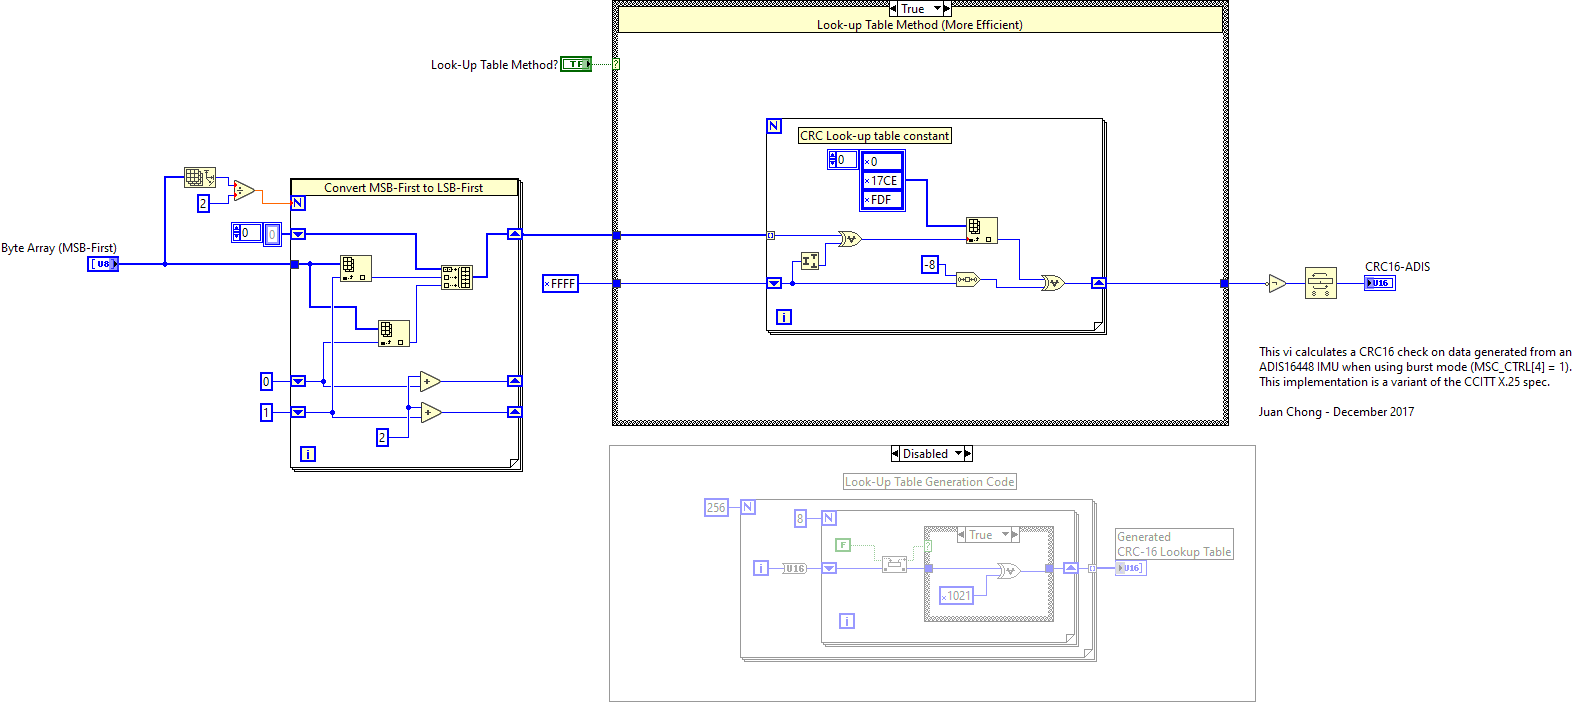Go to next case of Look-up Table structure

(x=947, y=9)
